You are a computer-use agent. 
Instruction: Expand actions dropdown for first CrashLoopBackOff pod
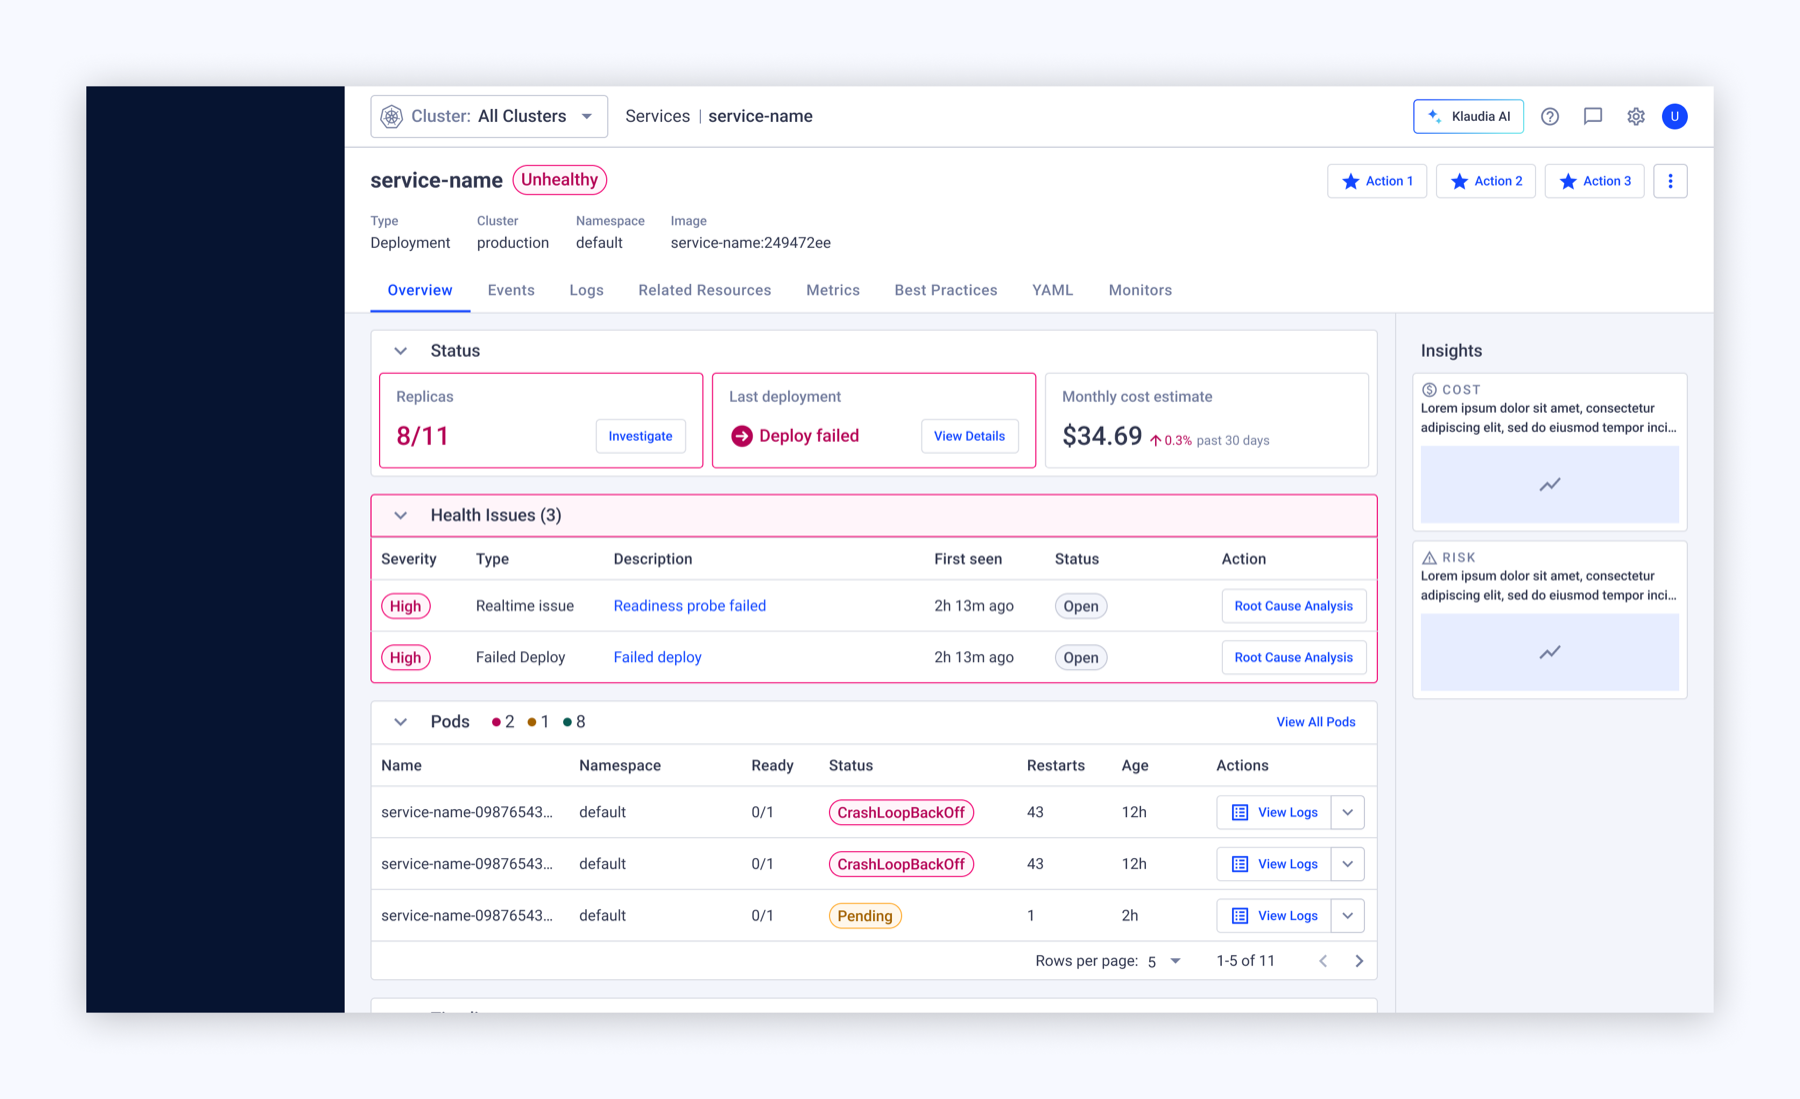pyautogui.click(x=1348, y=812)
